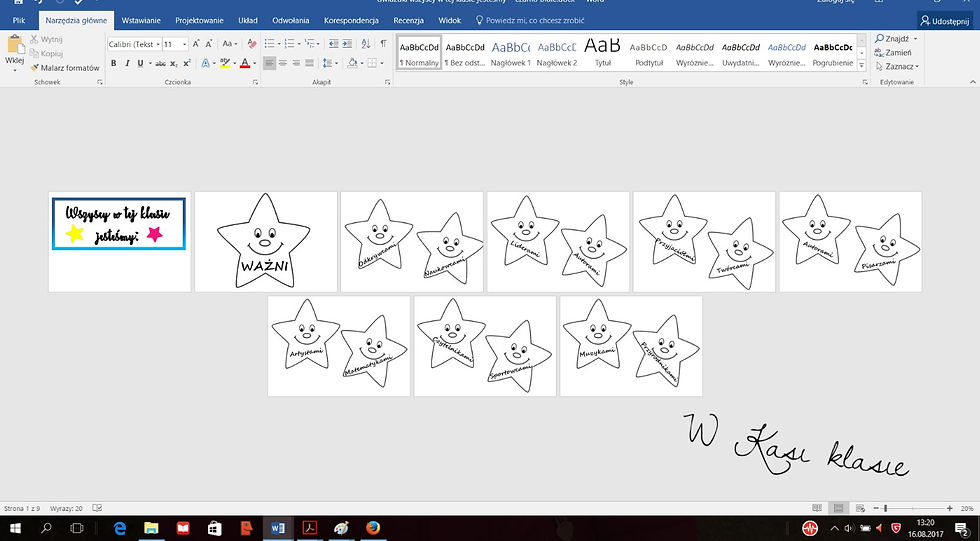Viewport: 980px width, 541px height.
Task: Decrease indent in the Akapit group
Action: pos(333,44)
